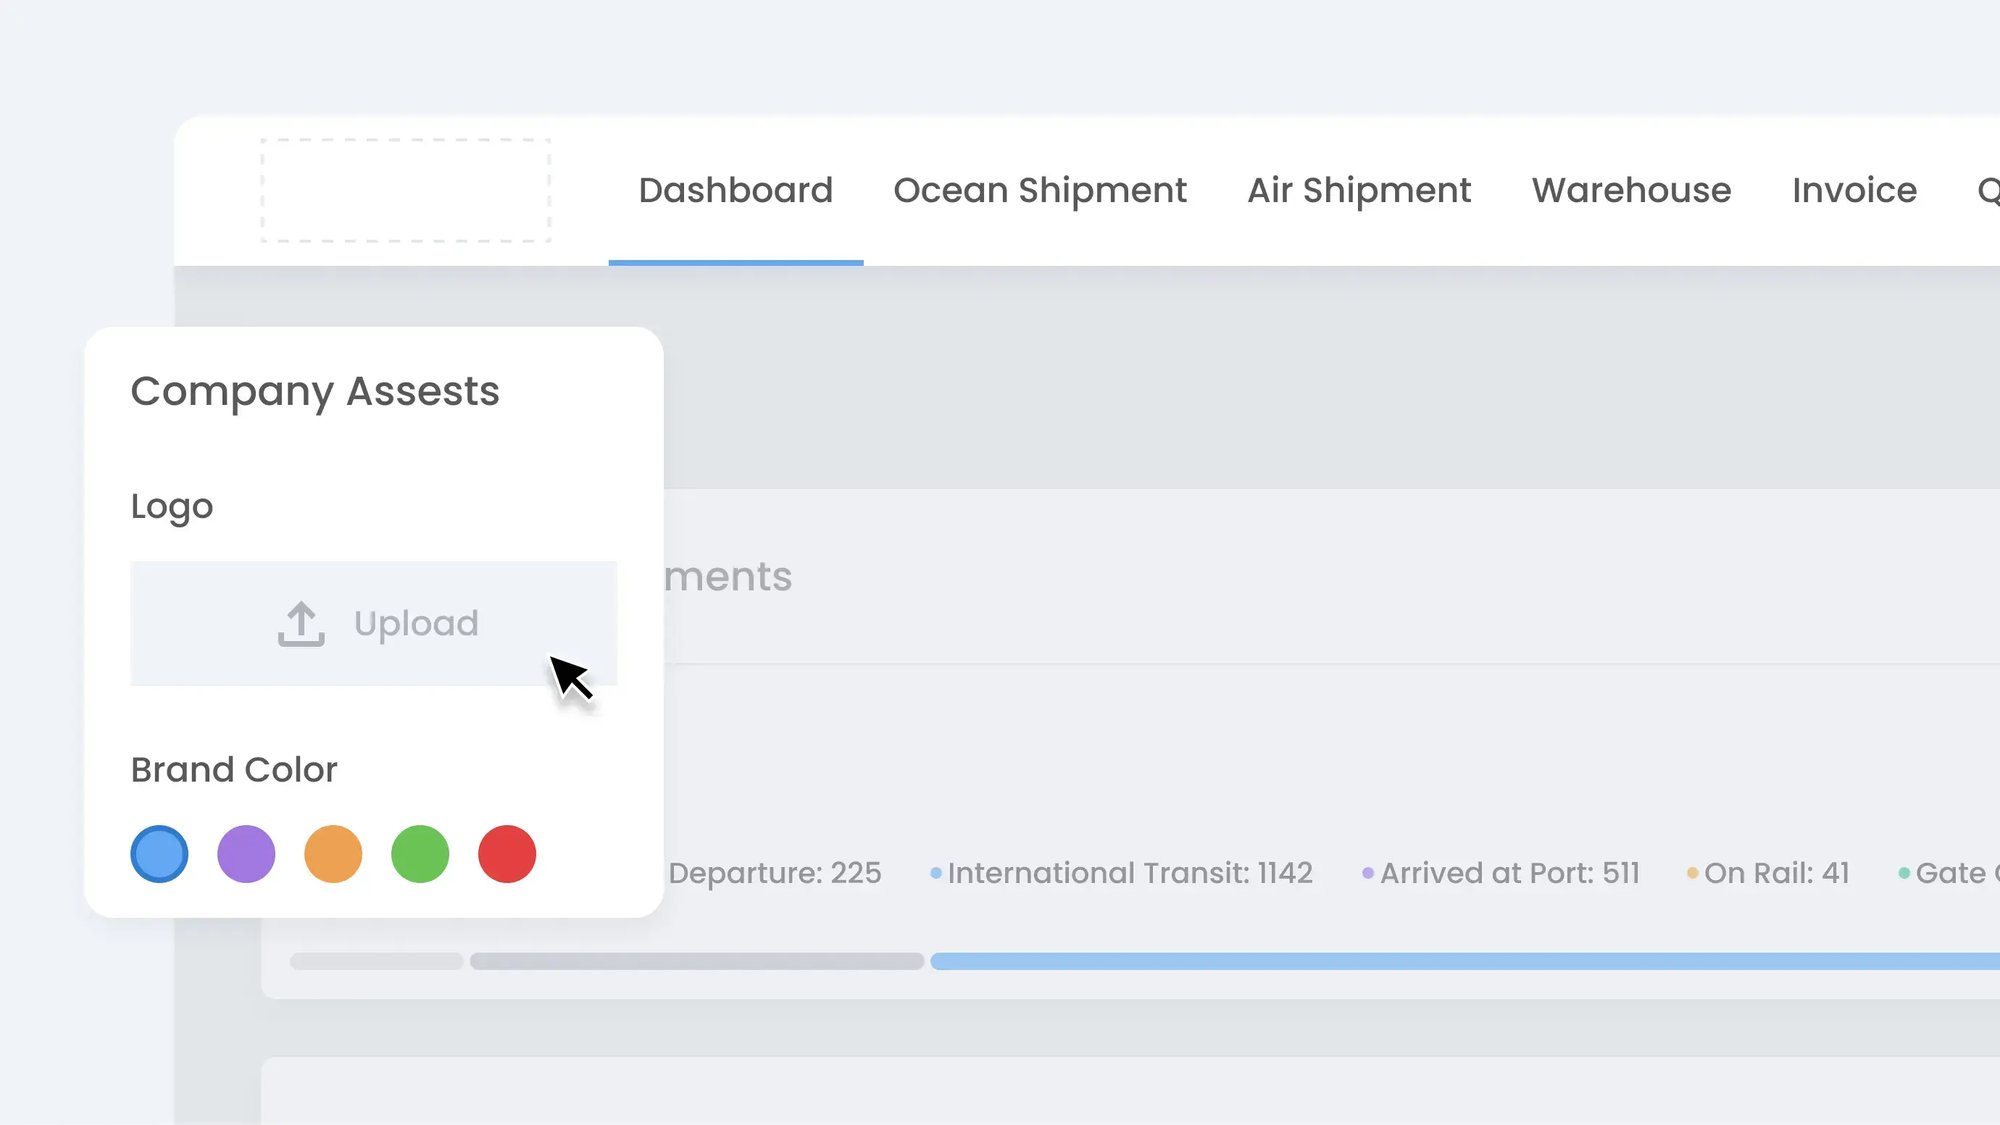Switch to Ocean Shipment tab
The height and width of the screenshot is (1125, 2000).
click(x=1039, y=190)
